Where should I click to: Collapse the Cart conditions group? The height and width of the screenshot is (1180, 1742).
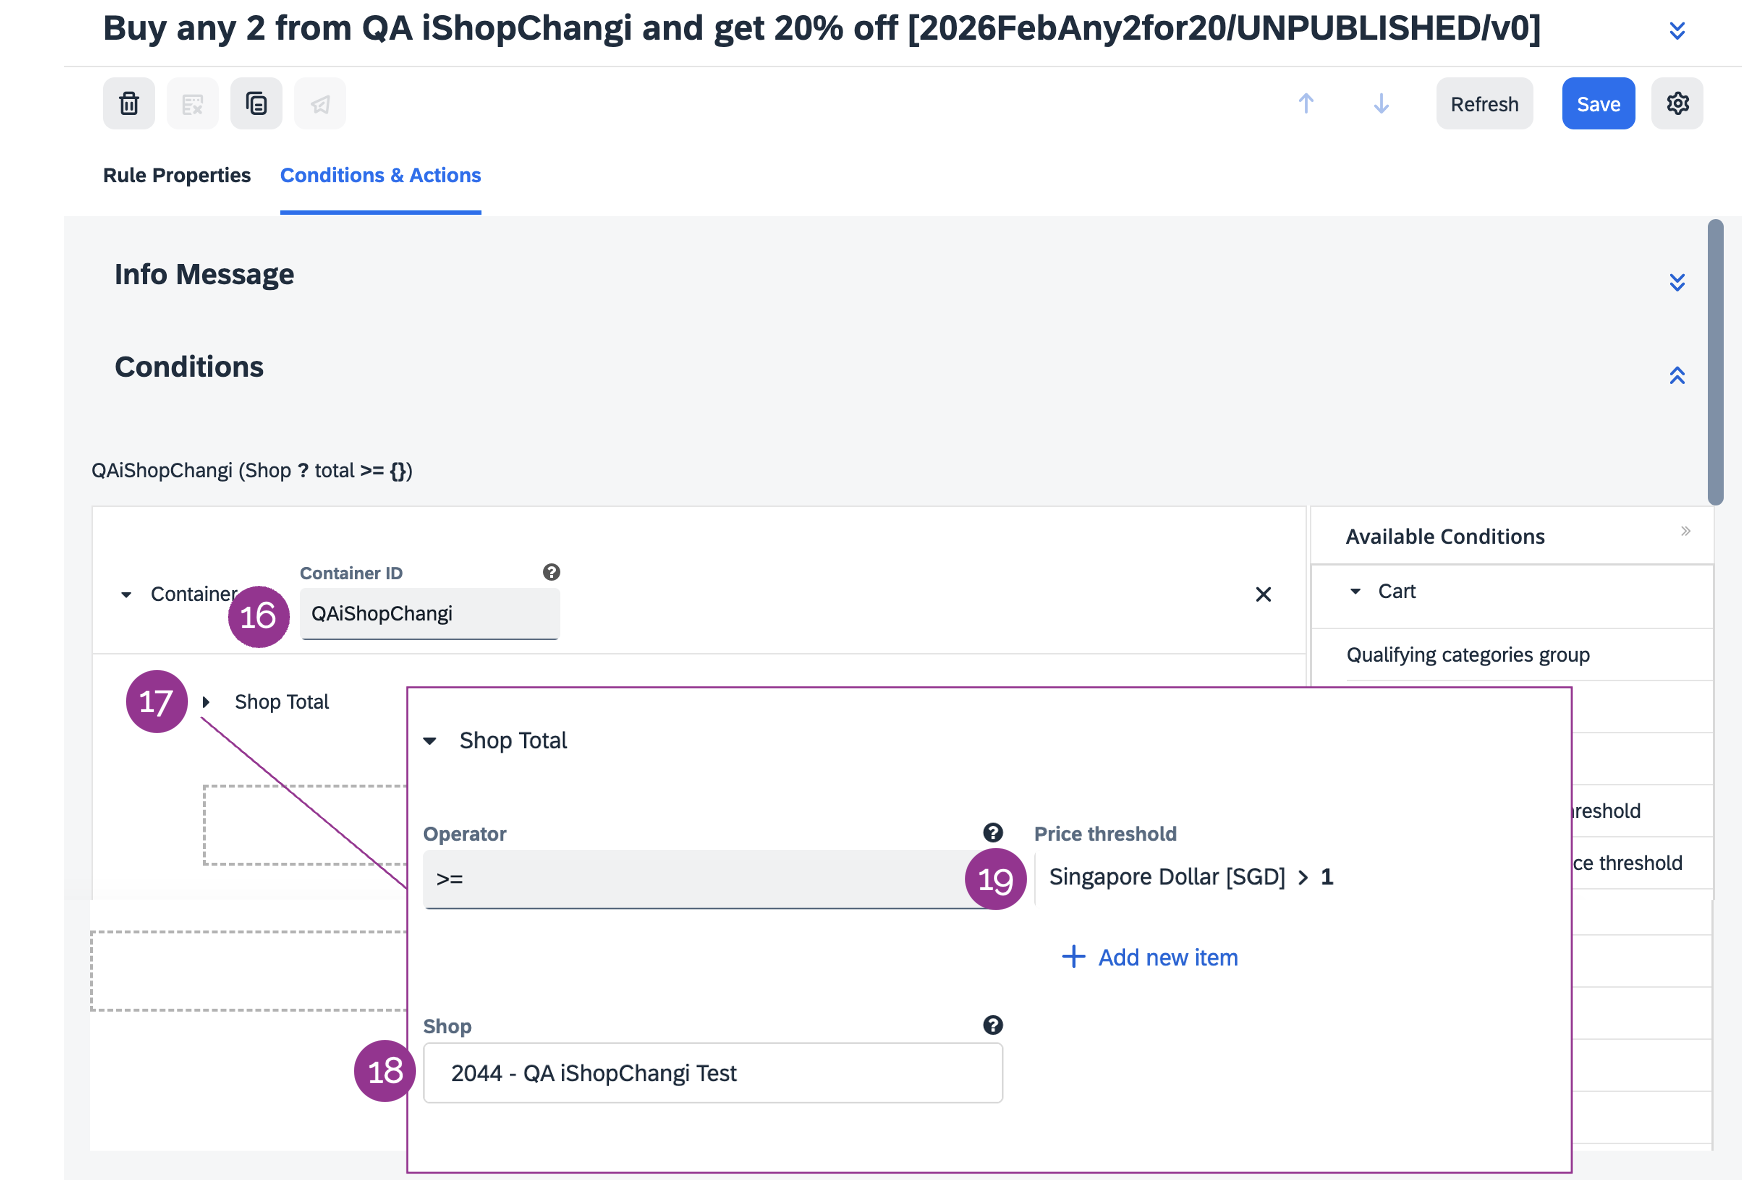click(x=1356, y=592)
